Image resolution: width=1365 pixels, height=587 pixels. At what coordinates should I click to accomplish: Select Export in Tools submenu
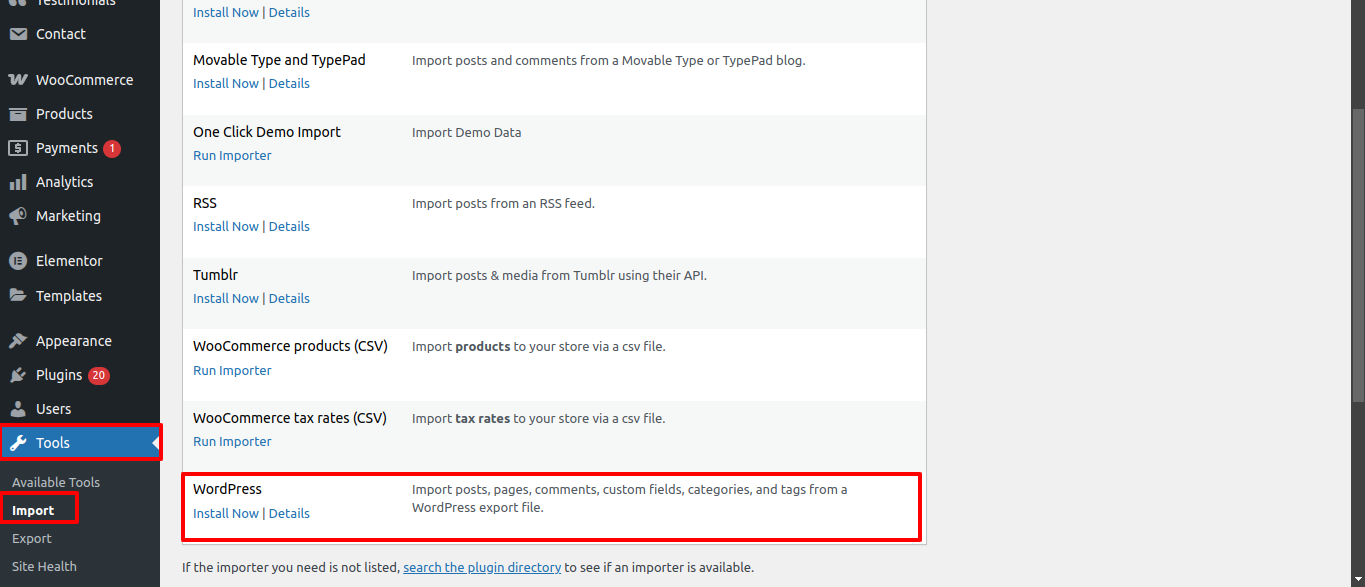(x=32, y=538)
